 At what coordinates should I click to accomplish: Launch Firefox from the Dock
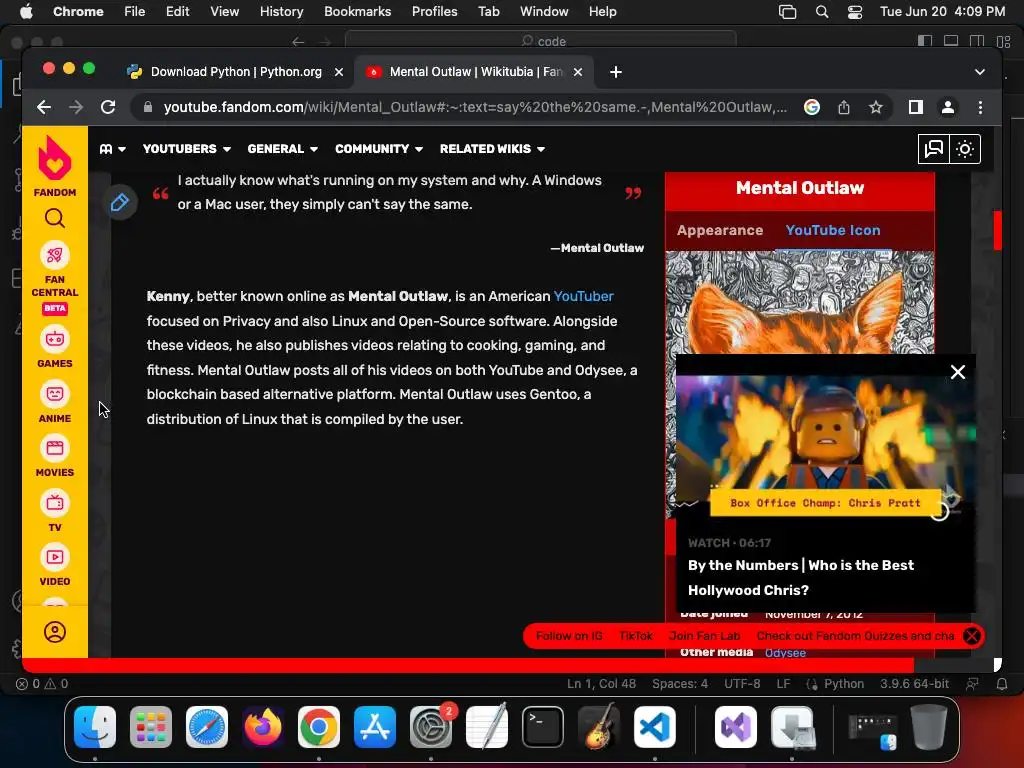263,727
